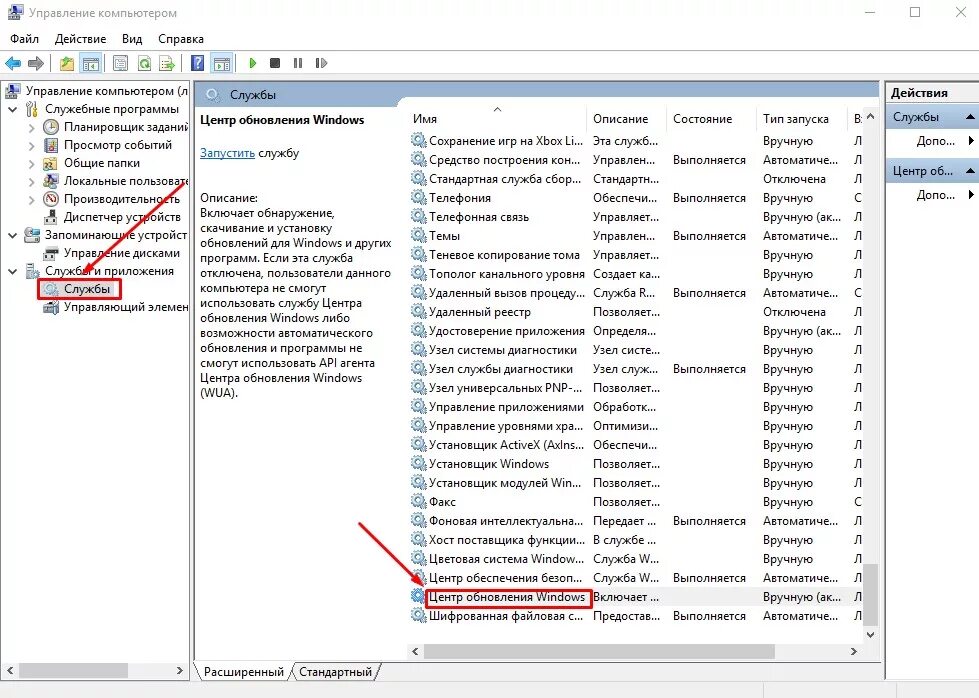Click gear icon of Узел системы диагностики

(418, 349)
